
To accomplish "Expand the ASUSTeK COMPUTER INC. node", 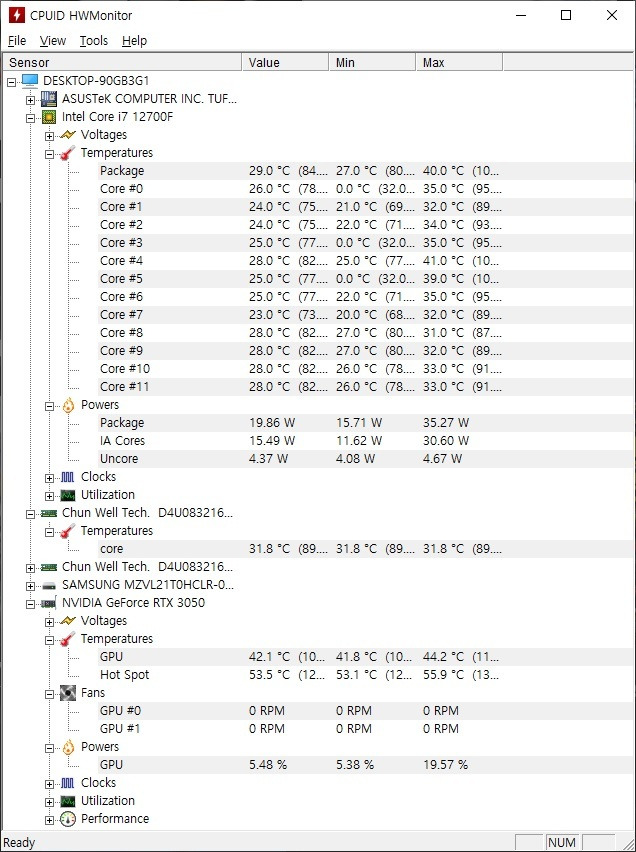I will point(30,100).
